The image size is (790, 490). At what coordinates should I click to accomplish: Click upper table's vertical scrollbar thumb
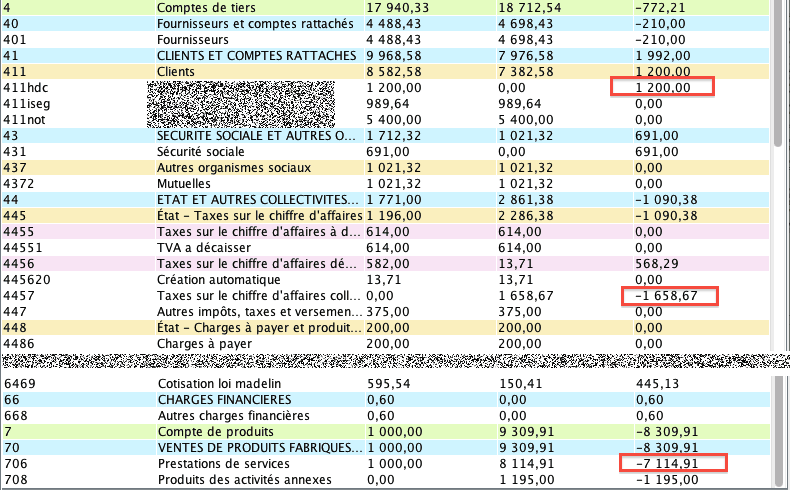(779, 75)
